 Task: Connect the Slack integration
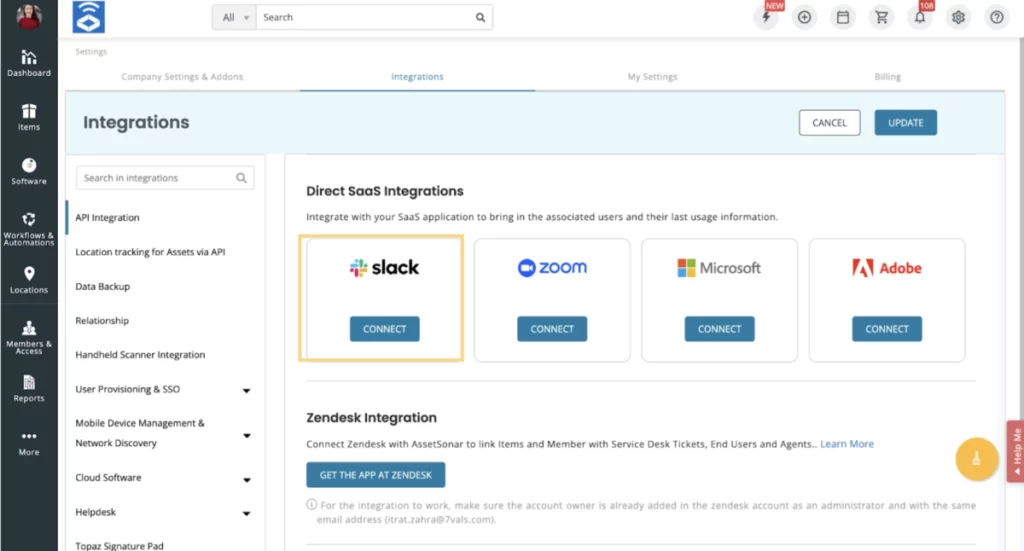tap(385, 329)
